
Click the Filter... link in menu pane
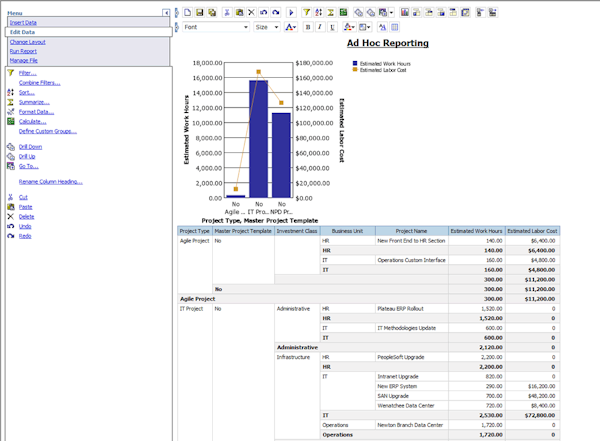coord(28,73)
